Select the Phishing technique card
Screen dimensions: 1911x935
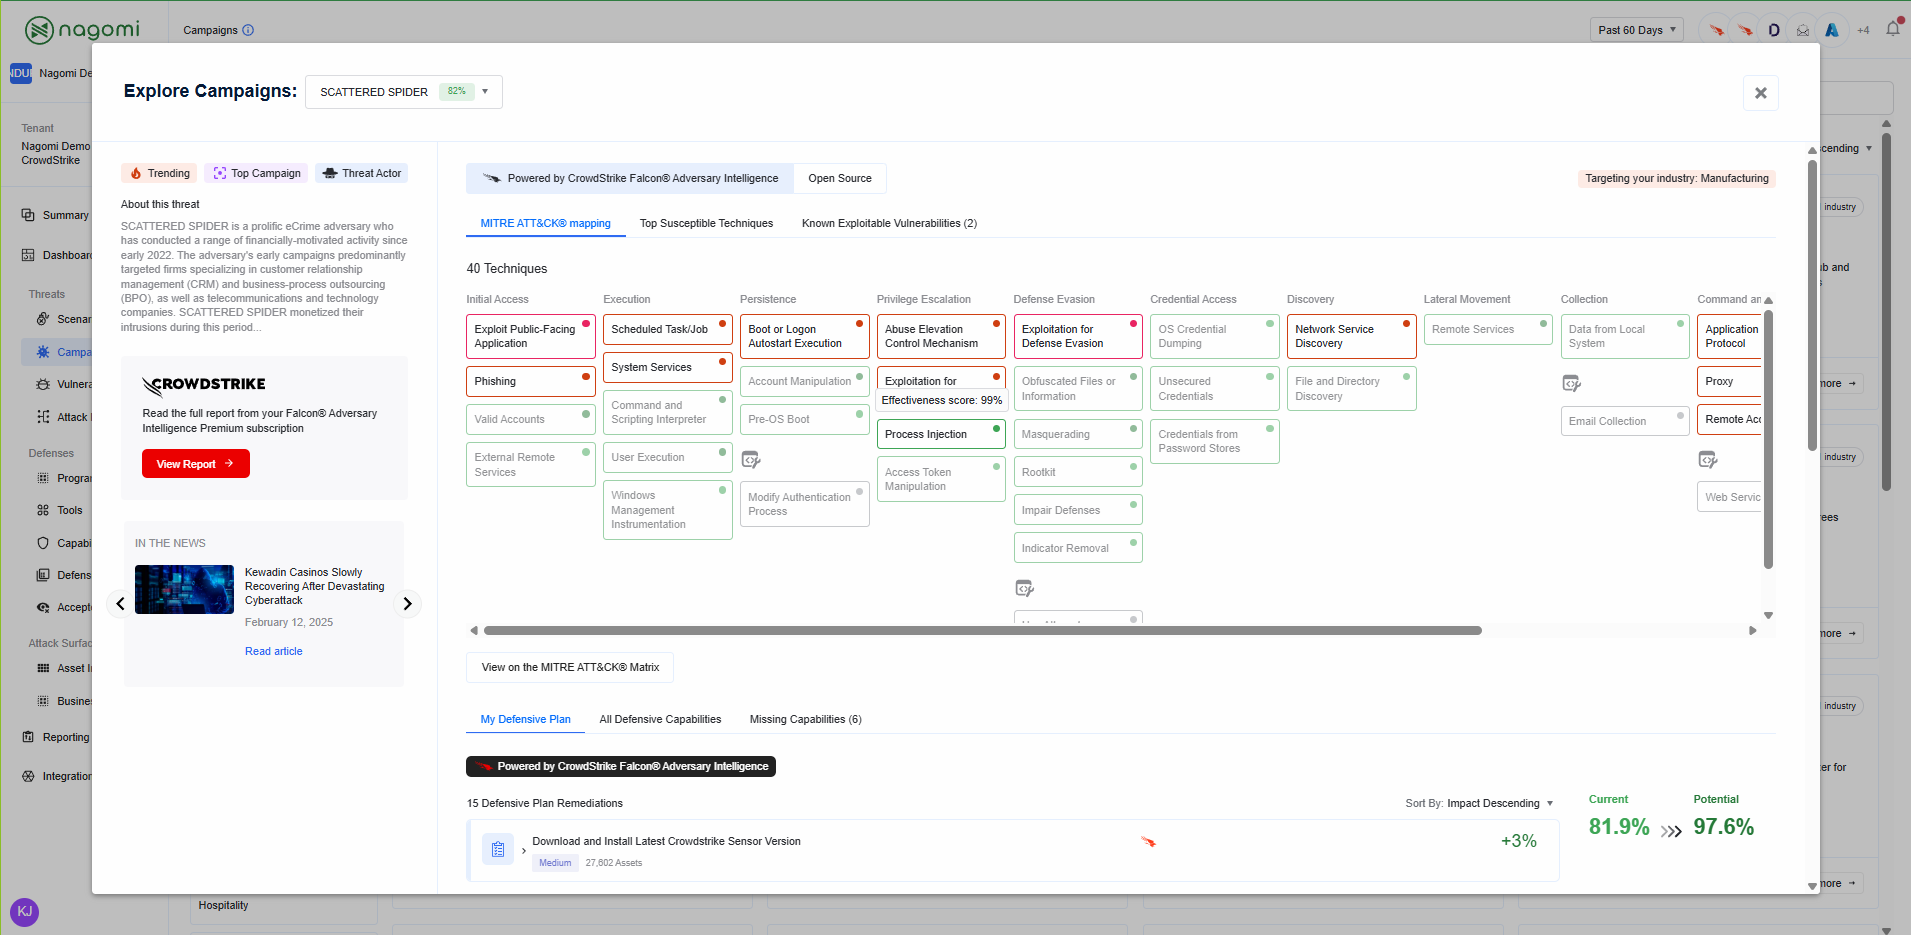tap(530, 381)
